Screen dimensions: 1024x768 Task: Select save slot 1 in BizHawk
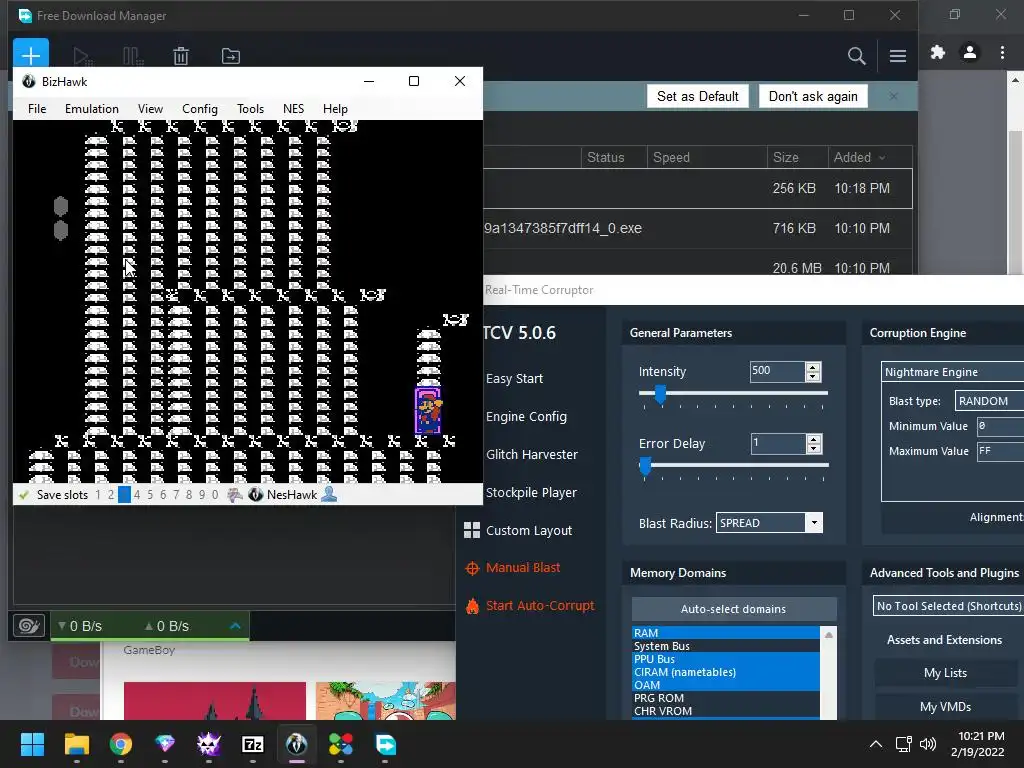(98, 495)
